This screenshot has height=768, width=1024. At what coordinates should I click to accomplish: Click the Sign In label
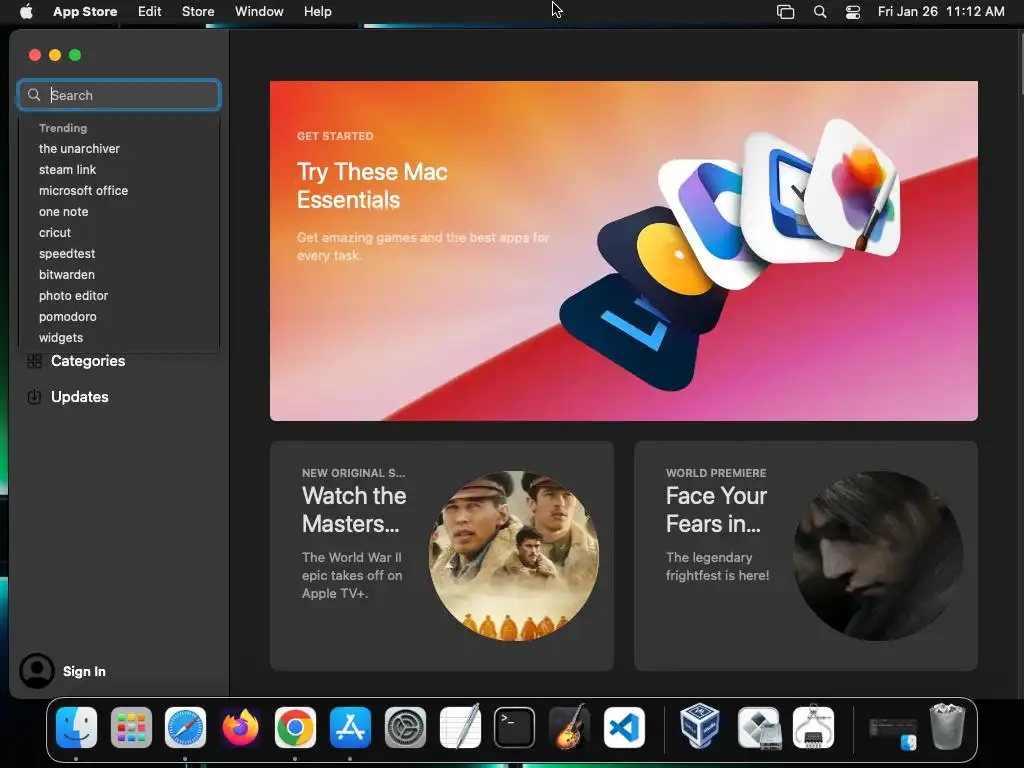tap(84, 671)
